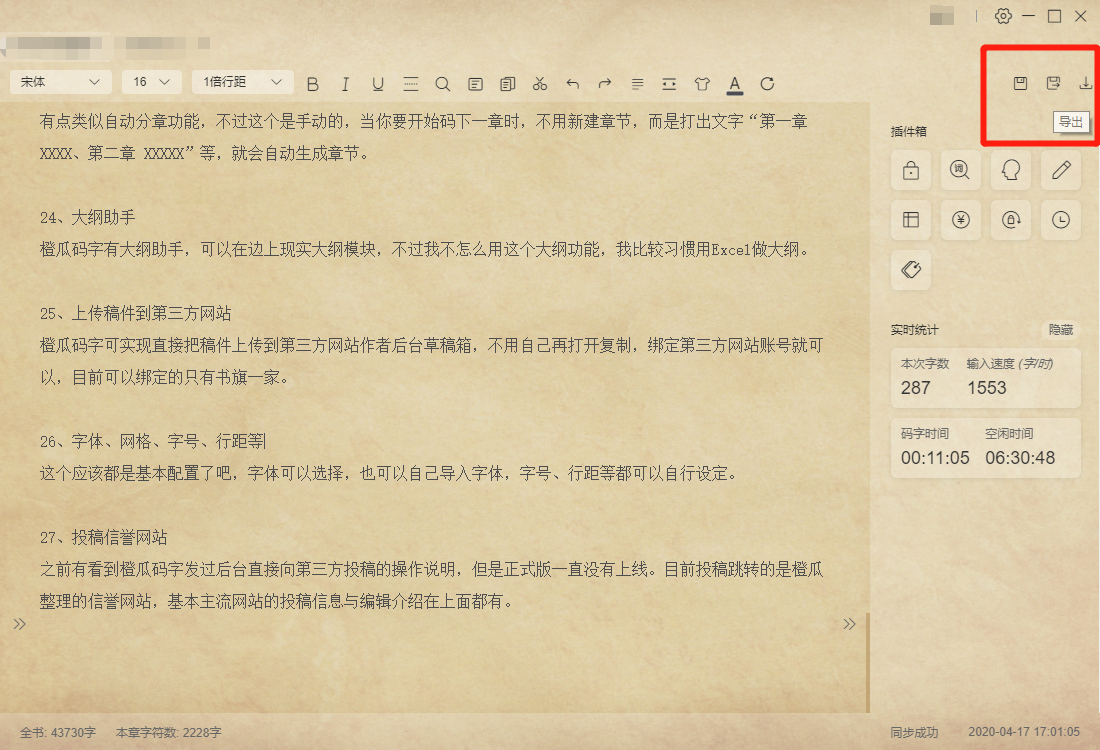
Task: Click the 本章字符数: 2228字 status entry
Action: (x=168, y=732)
